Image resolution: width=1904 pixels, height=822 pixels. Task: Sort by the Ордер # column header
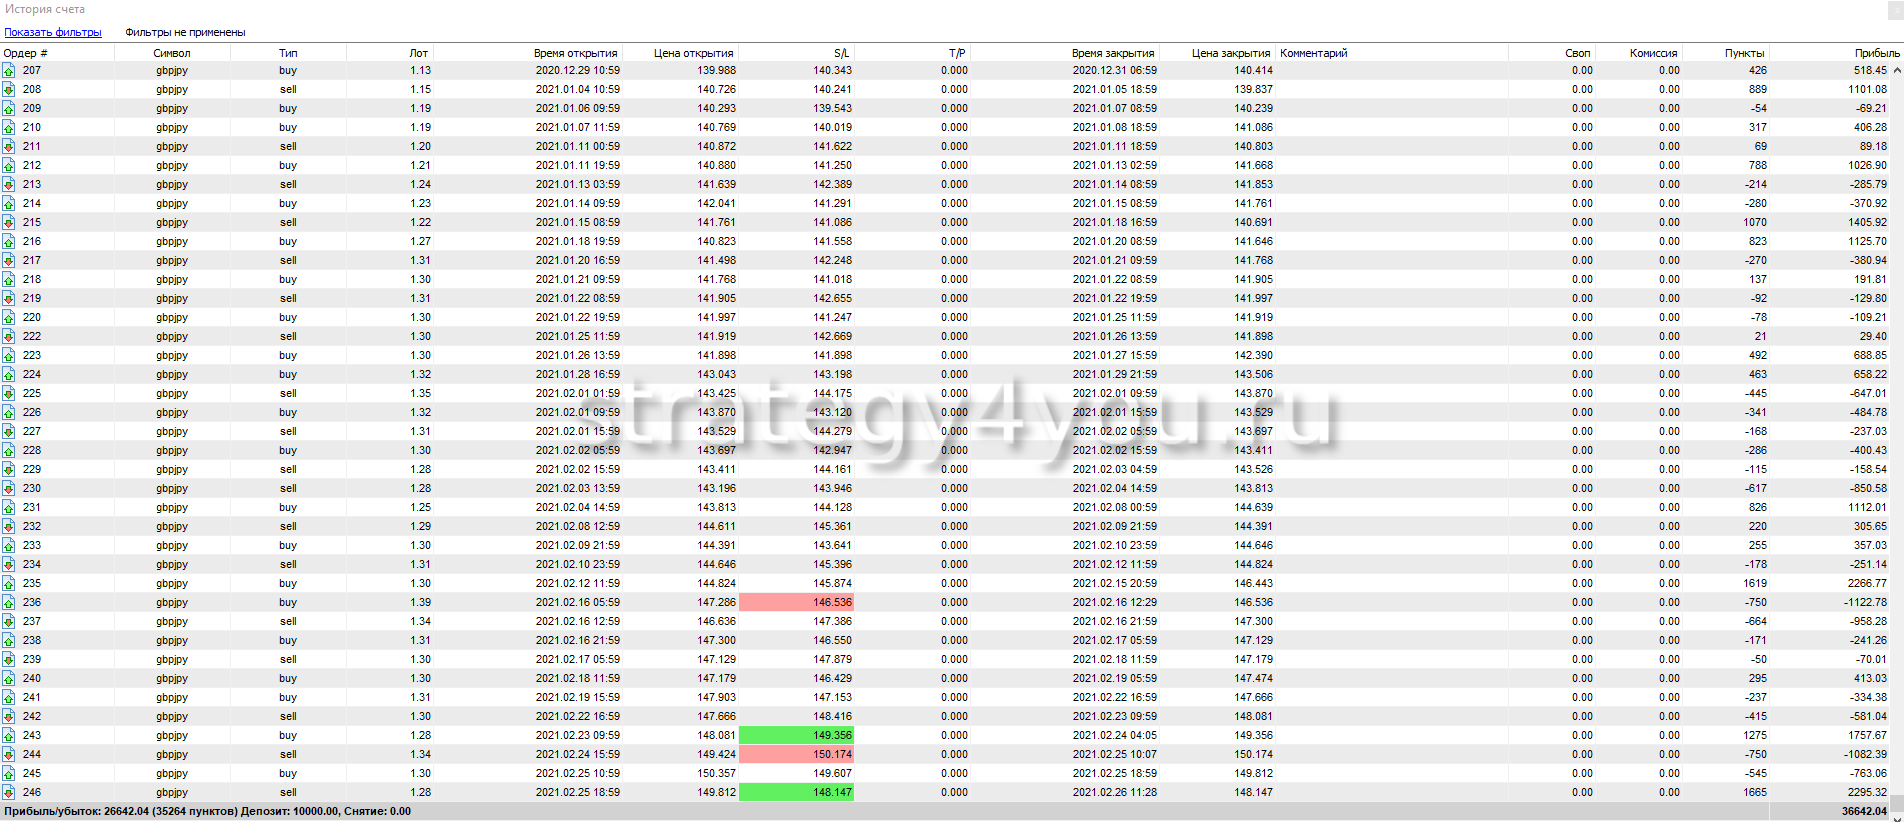point(26,53)
